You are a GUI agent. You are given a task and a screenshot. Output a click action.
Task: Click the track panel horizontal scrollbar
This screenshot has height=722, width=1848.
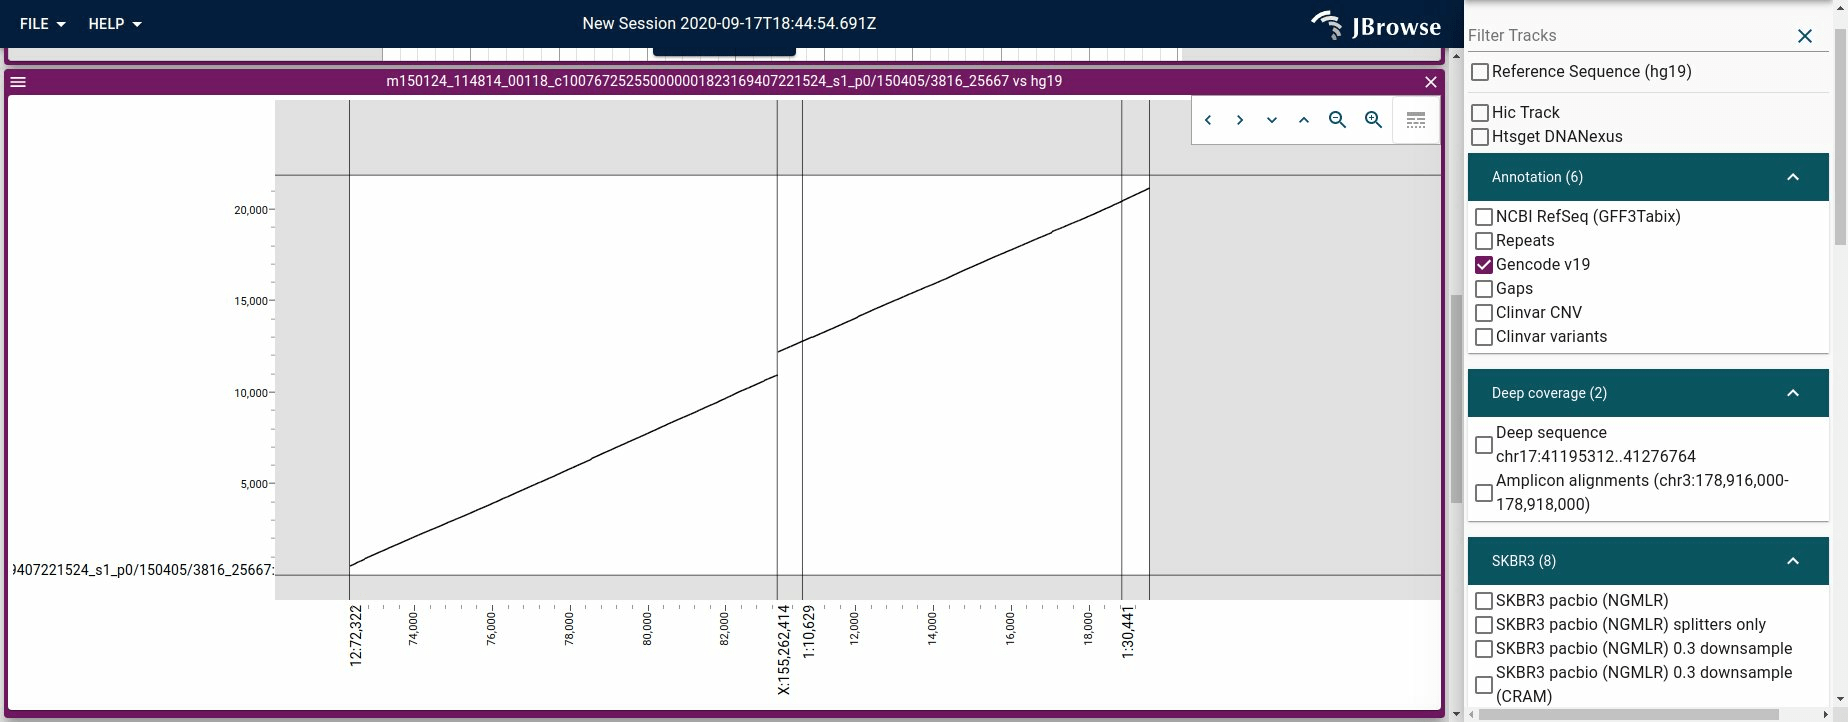(1630, 714)
